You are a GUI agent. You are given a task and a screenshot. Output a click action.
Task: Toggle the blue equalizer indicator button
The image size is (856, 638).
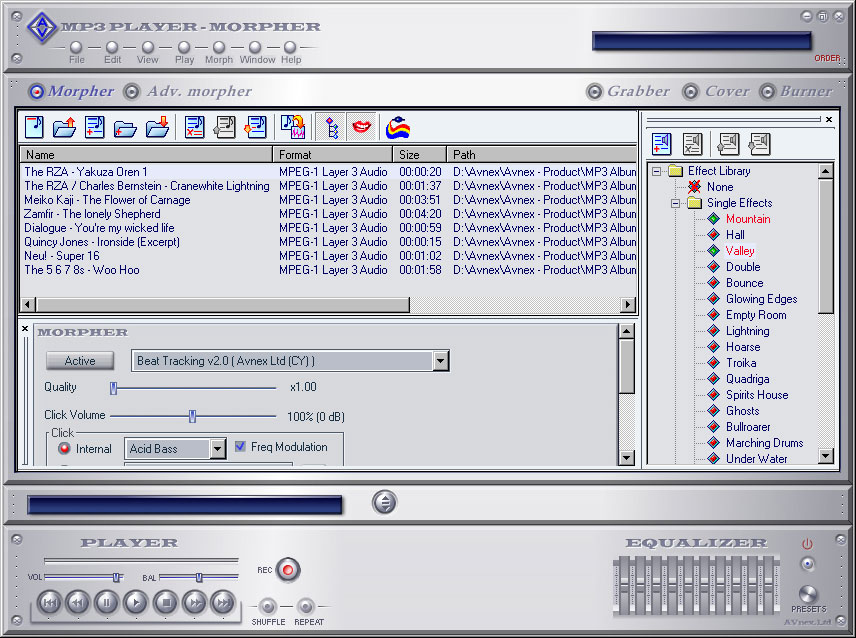807,564
